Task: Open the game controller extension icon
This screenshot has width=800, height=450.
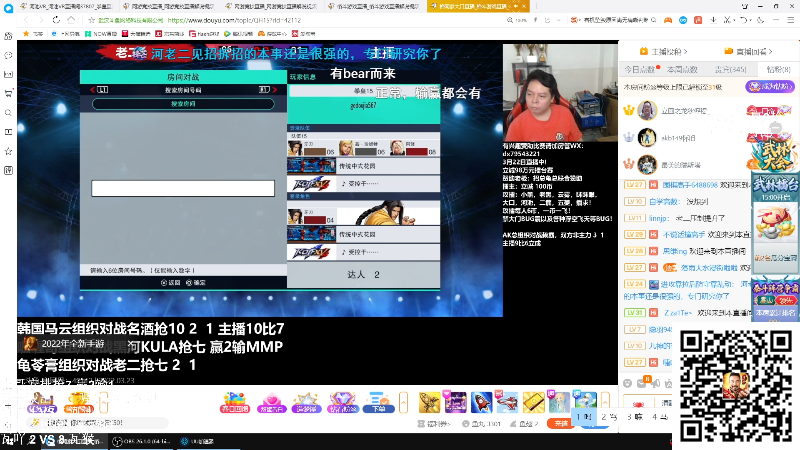Action: [668, 20]
